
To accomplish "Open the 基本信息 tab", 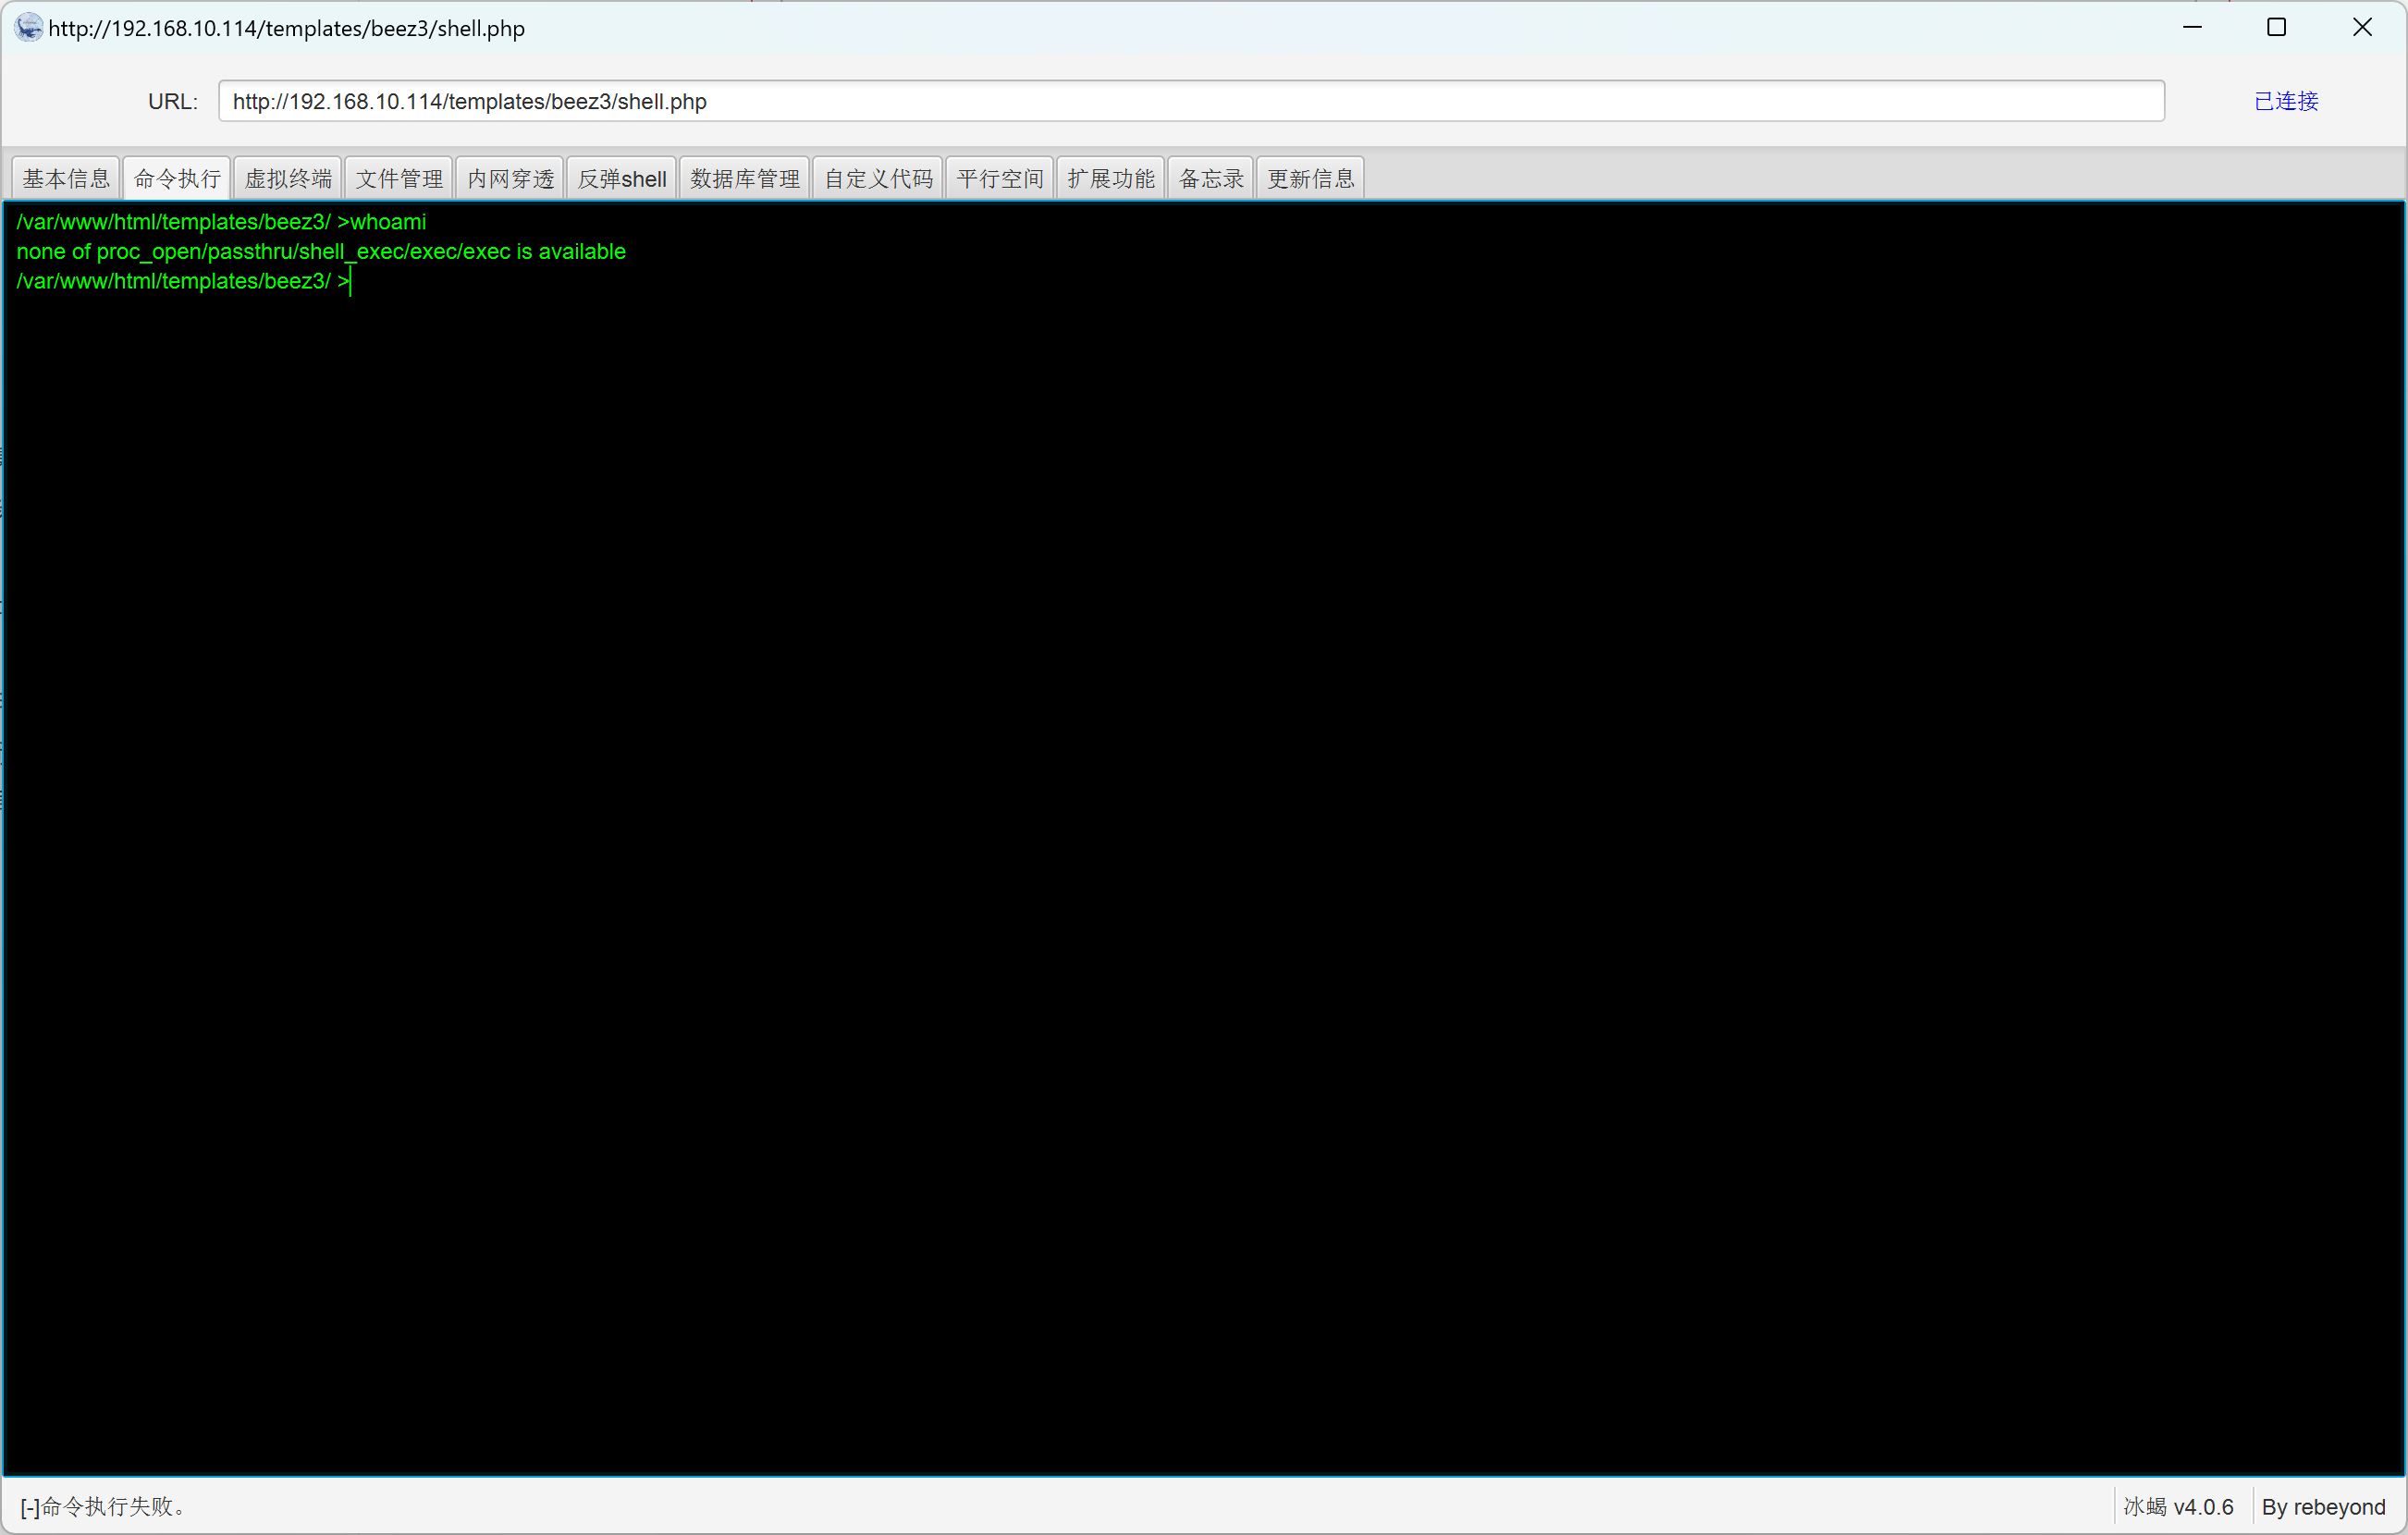I will click(x=66, y=178).
